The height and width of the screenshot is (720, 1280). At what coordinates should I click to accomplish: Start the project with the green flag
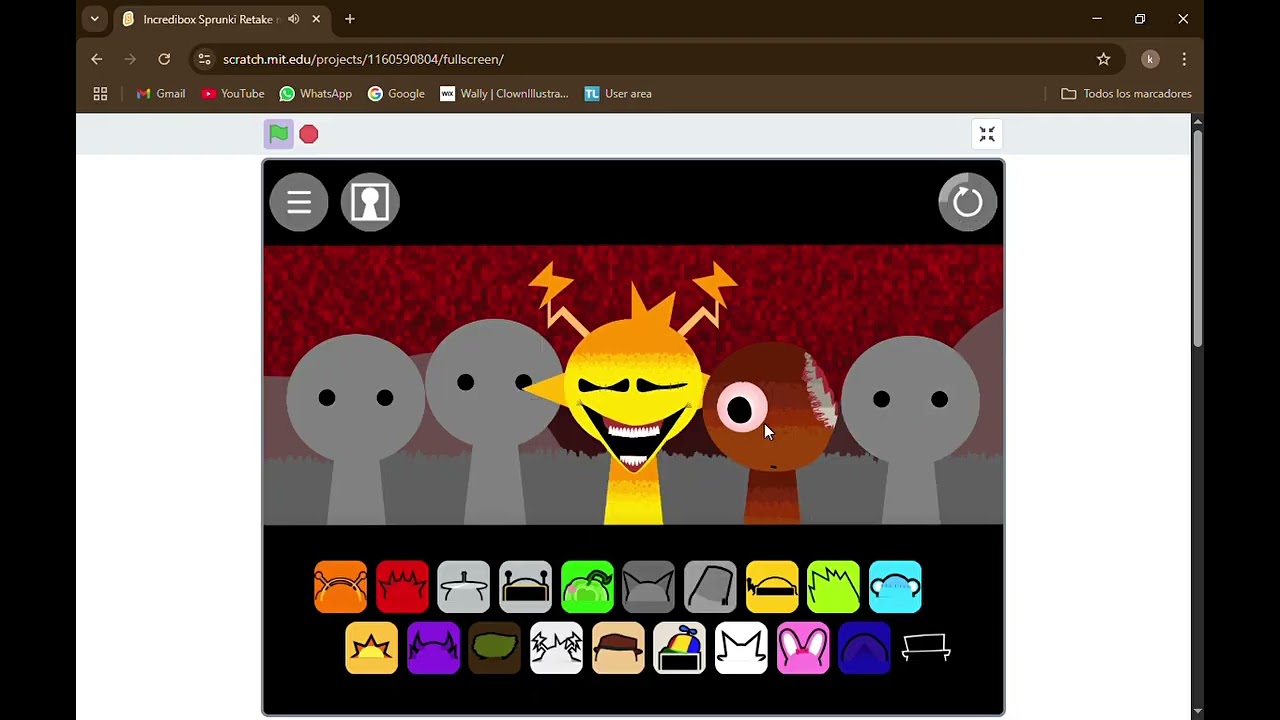(x=279, y=134)
